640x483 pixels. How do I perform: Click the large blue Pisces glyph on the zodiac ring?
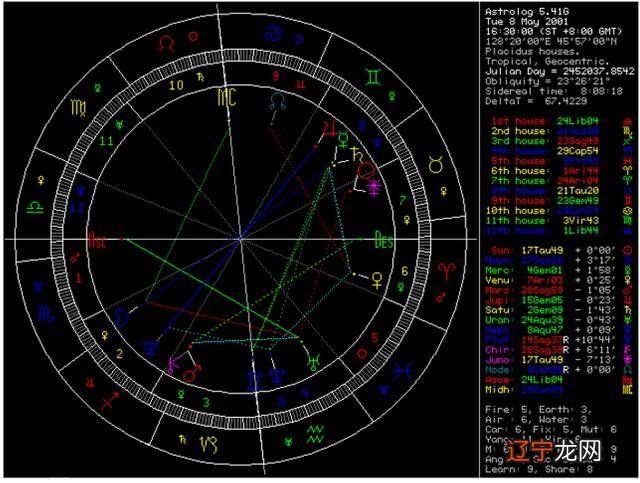click(x=403, y=371)
